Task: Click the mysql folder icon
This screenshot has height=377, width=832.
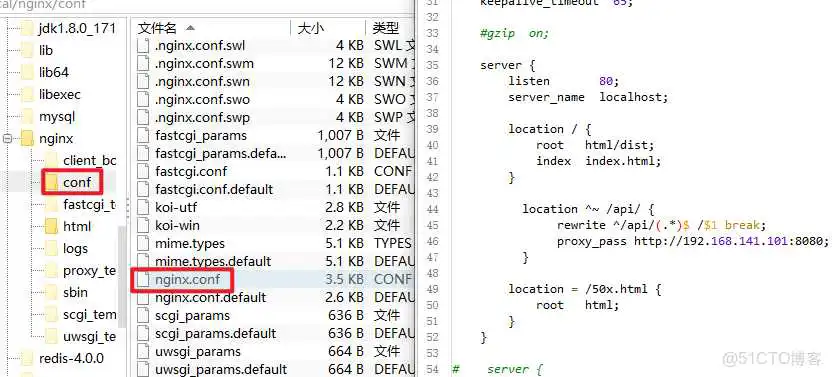Action: point(27,116)
